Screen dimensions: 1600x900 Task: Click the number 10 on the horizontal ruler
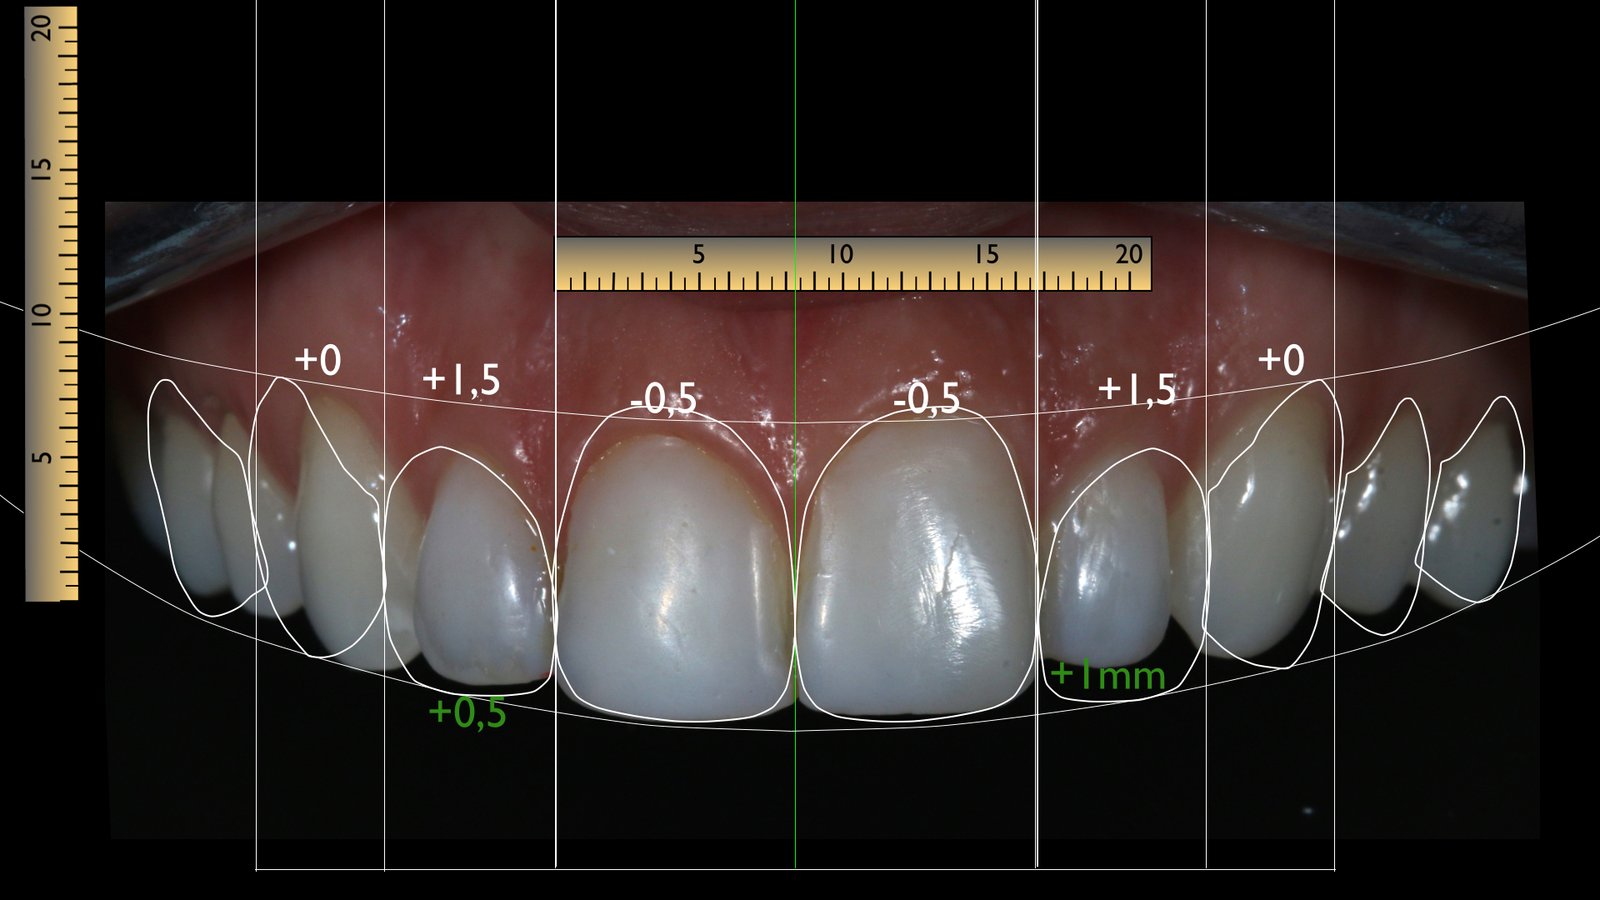pos(840,254)
